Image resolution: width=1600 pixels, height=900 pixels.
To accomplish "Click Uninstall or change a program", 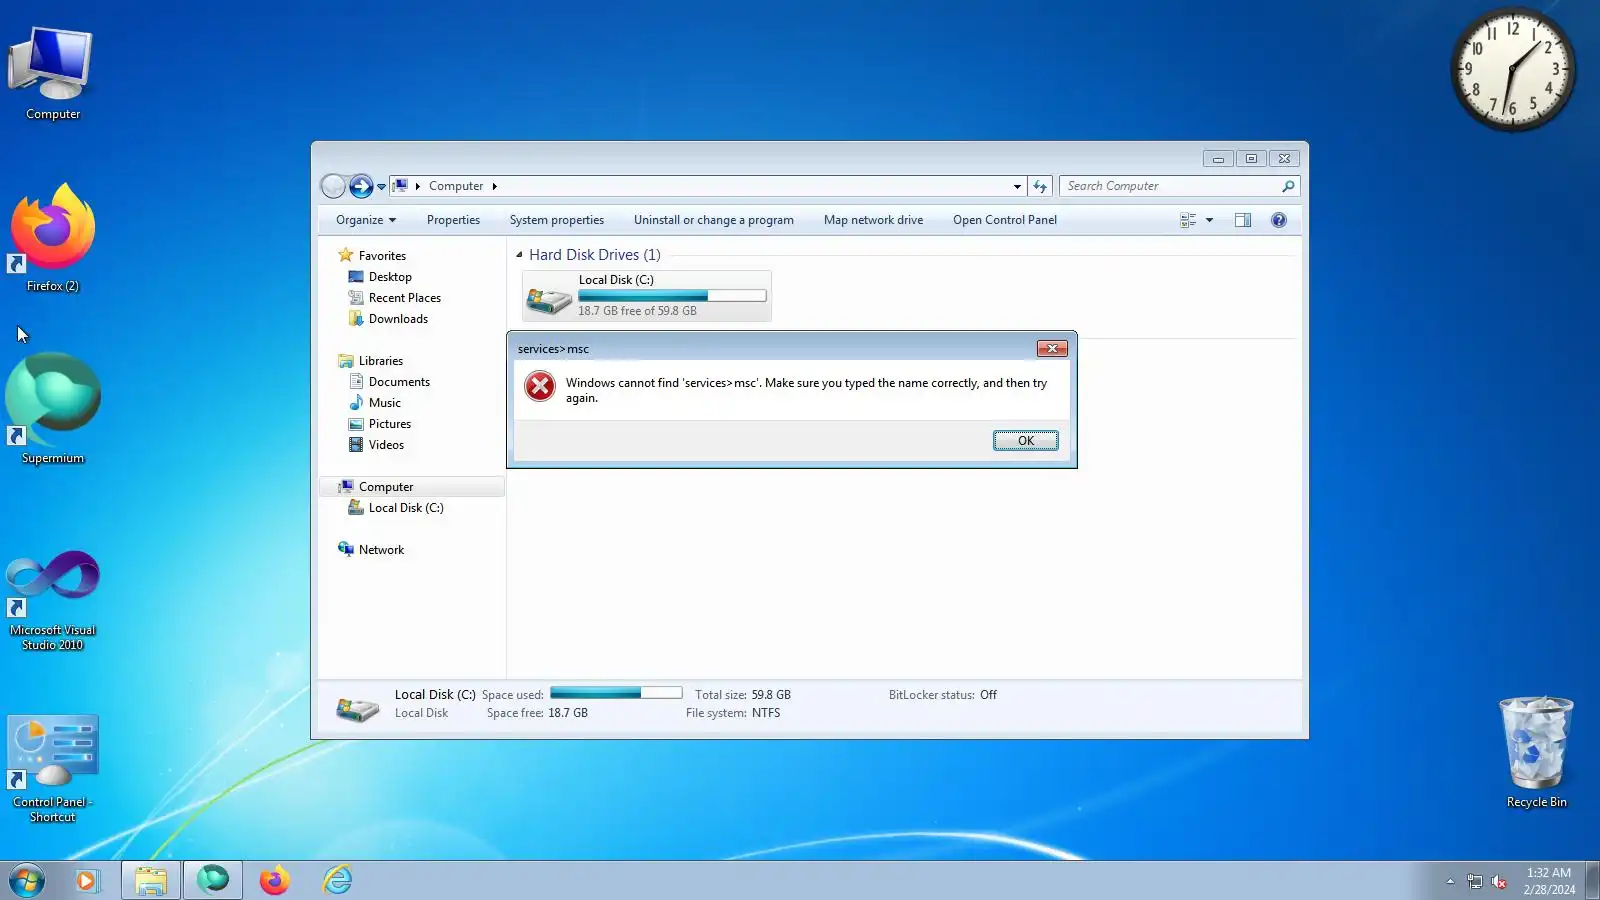I will [x=714, y=220].
